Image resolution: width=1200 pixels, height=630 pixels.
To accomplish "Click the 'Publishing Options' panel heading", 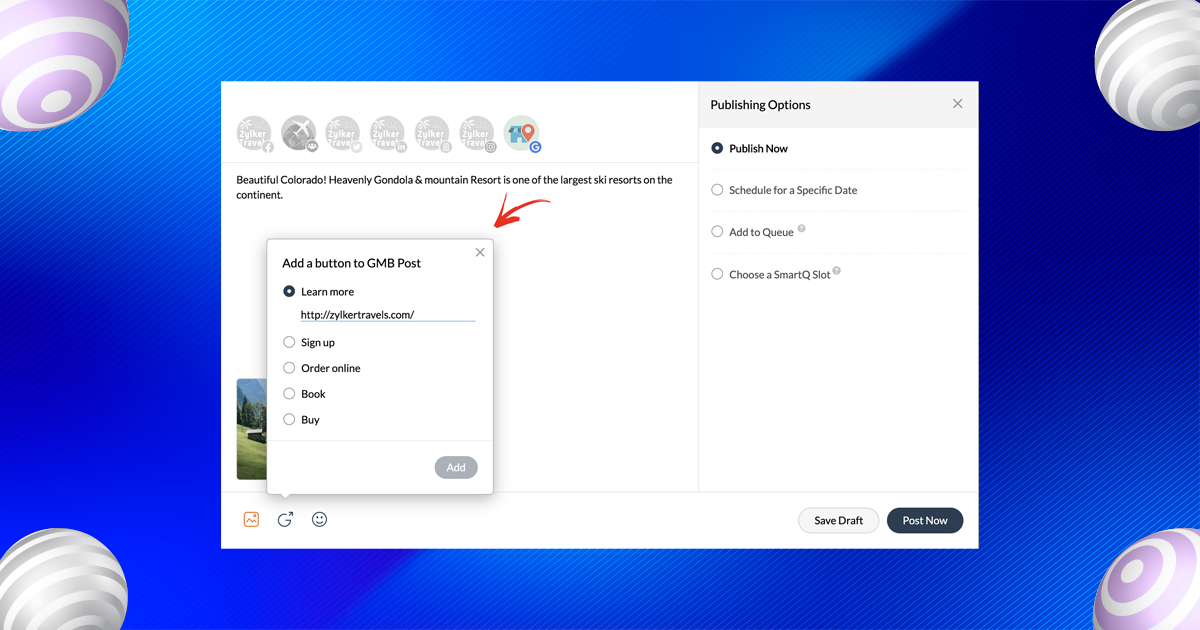I will pyautogui.click(x=761, y=105).
